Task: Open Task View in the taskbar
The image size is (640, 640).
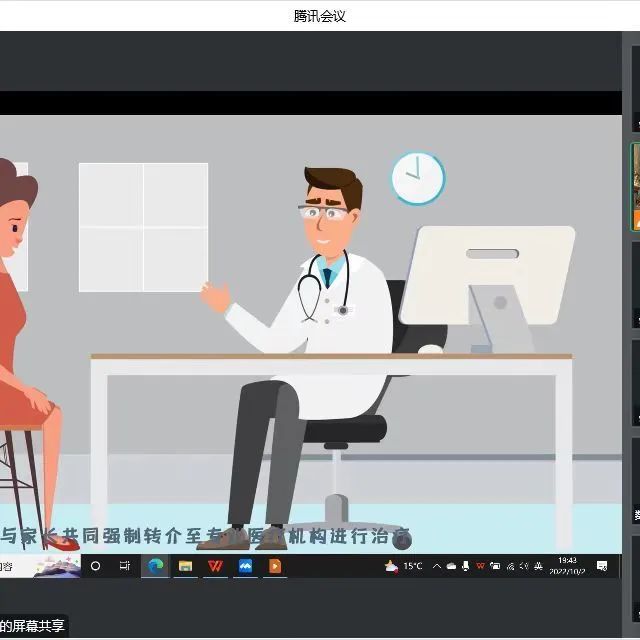Action: click(125, 566)
